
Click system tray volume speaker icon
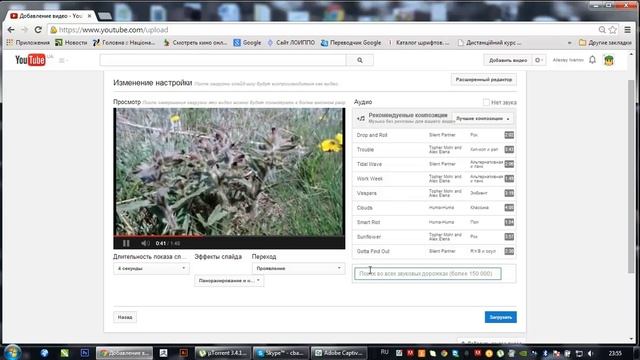pos(591,353)
